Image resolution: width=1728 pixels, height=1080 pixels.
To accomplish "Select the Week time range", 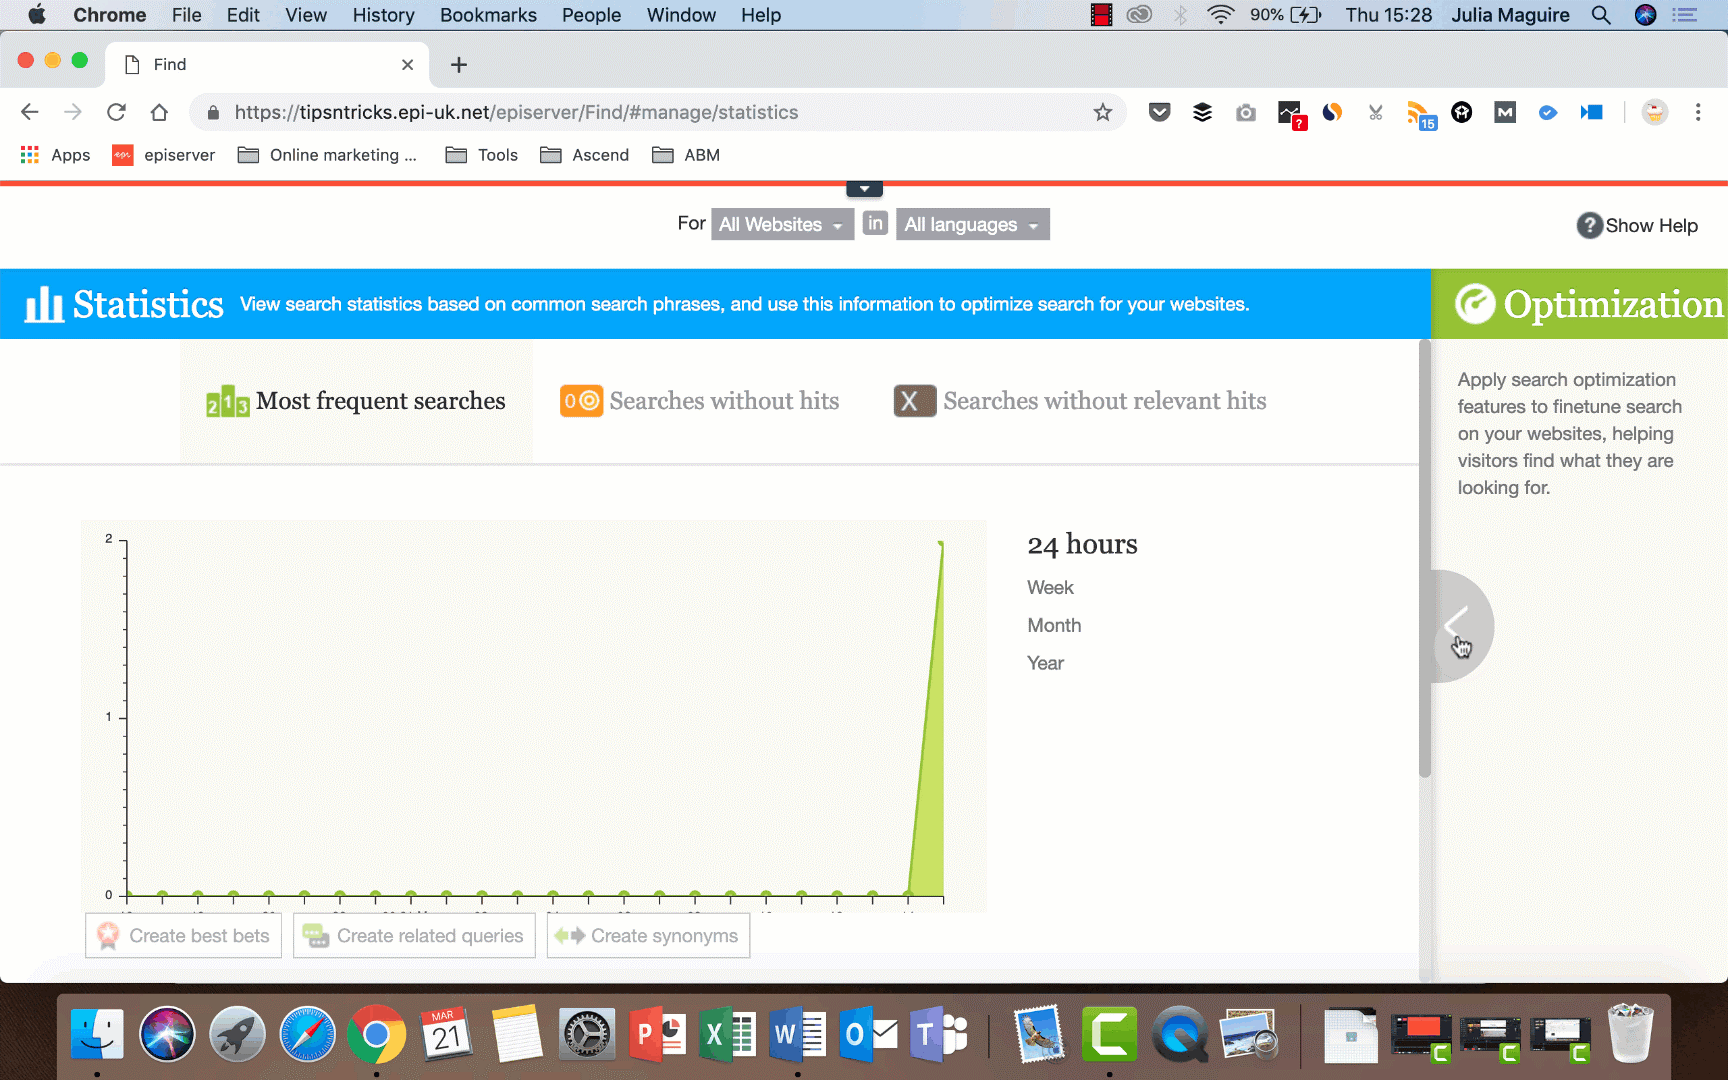I will click(1050, 588).
